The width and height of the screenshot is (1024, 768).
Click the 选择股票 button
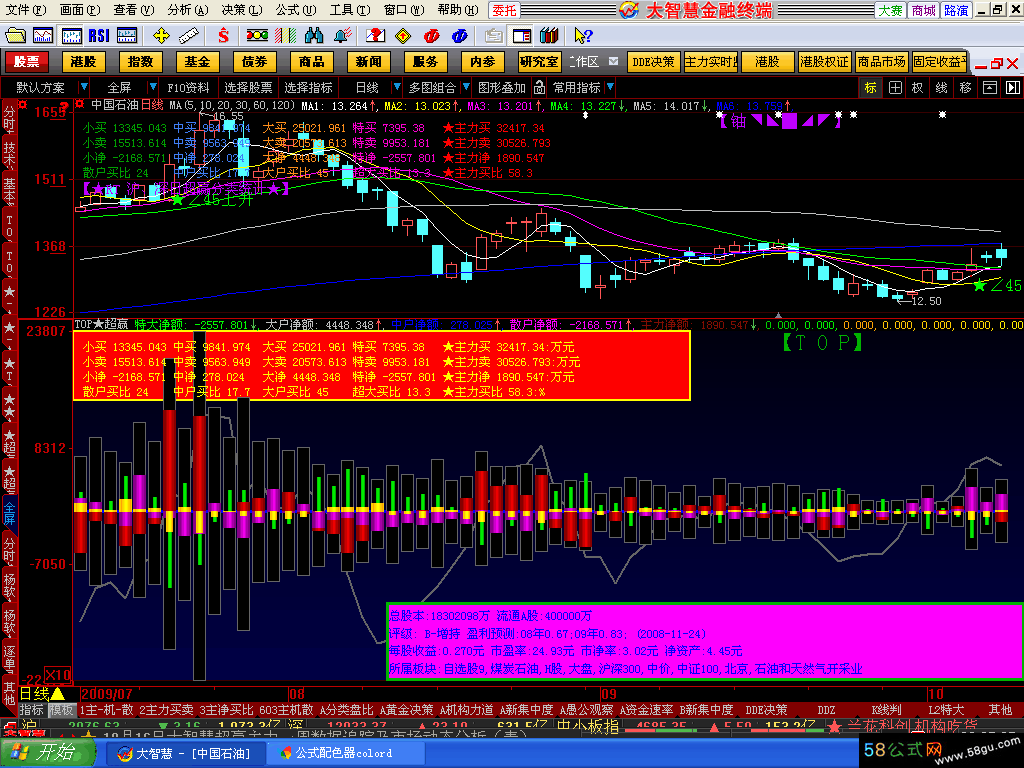[248, 88]
